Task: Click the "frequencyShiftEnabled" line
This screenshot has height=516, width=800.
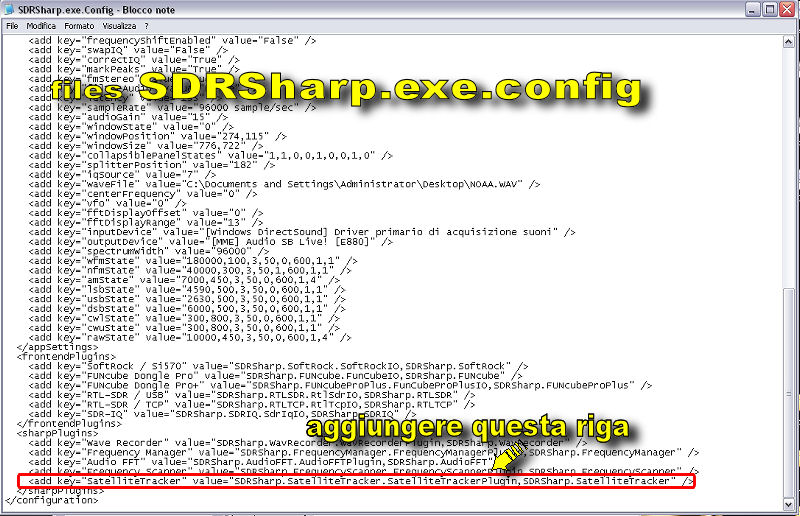Action: tap(172, 40)
